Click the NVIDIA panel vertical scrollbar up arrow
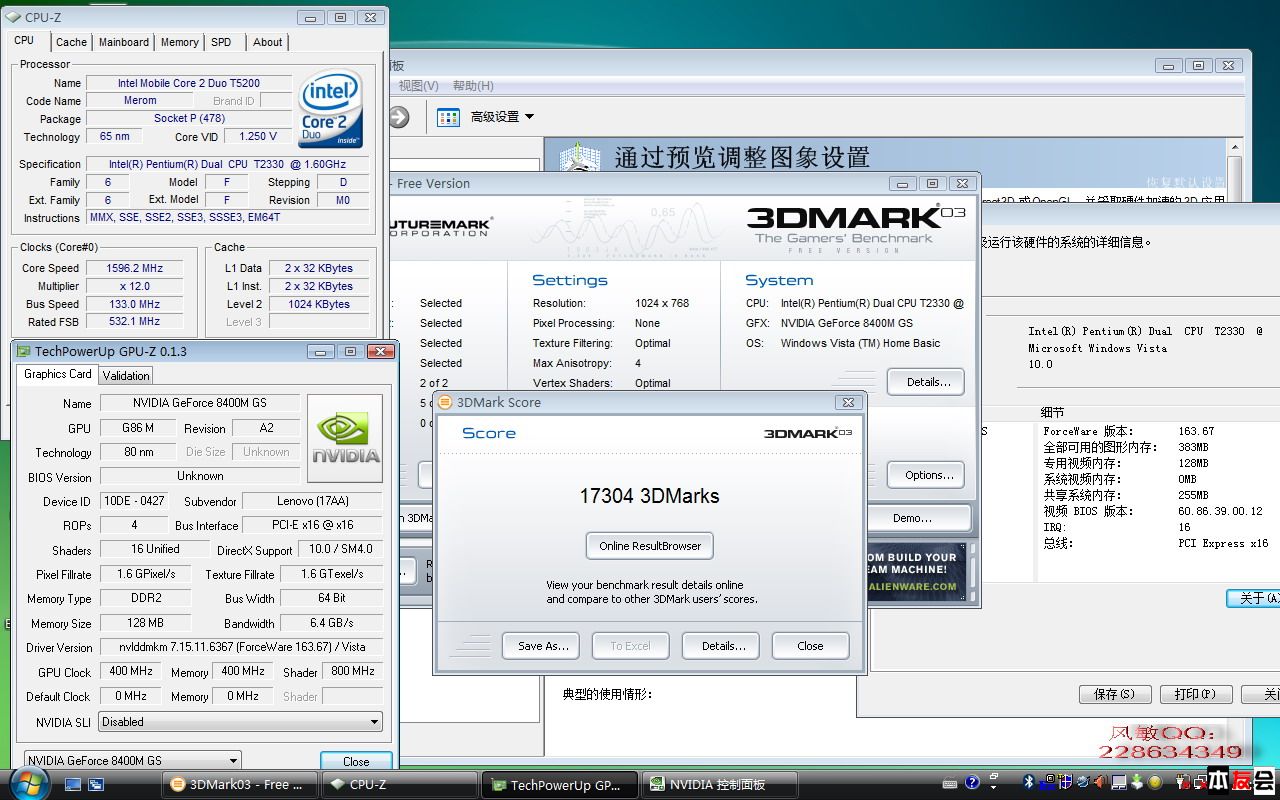Screen dimensions: 1280x800 1236,149
